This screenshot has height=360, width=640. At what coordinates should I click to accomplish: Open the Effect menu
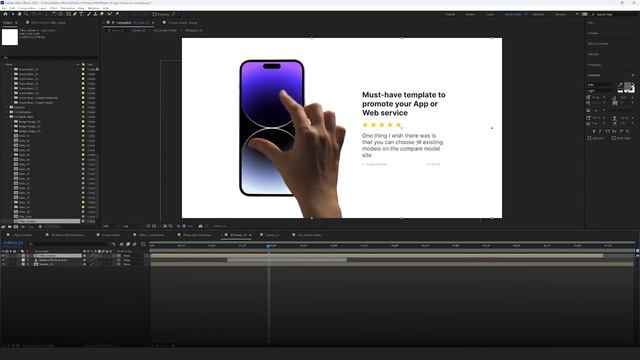[53, 8]
